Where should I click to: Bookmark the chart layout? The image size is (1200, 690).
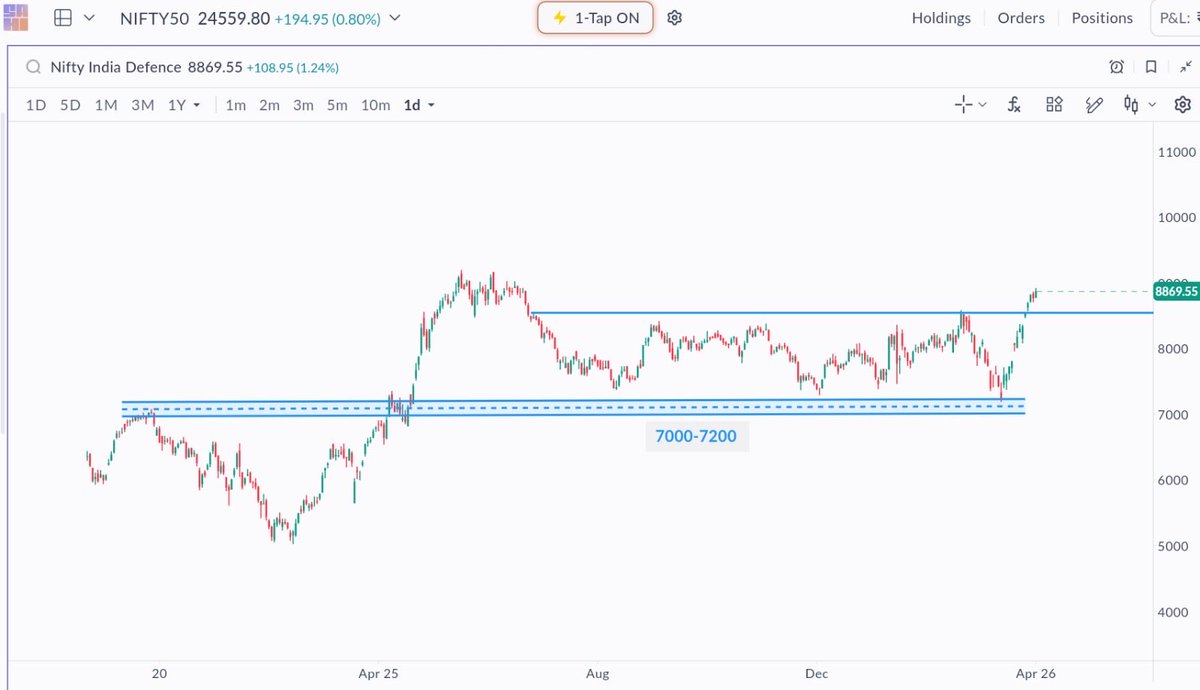pos(1151,66)
